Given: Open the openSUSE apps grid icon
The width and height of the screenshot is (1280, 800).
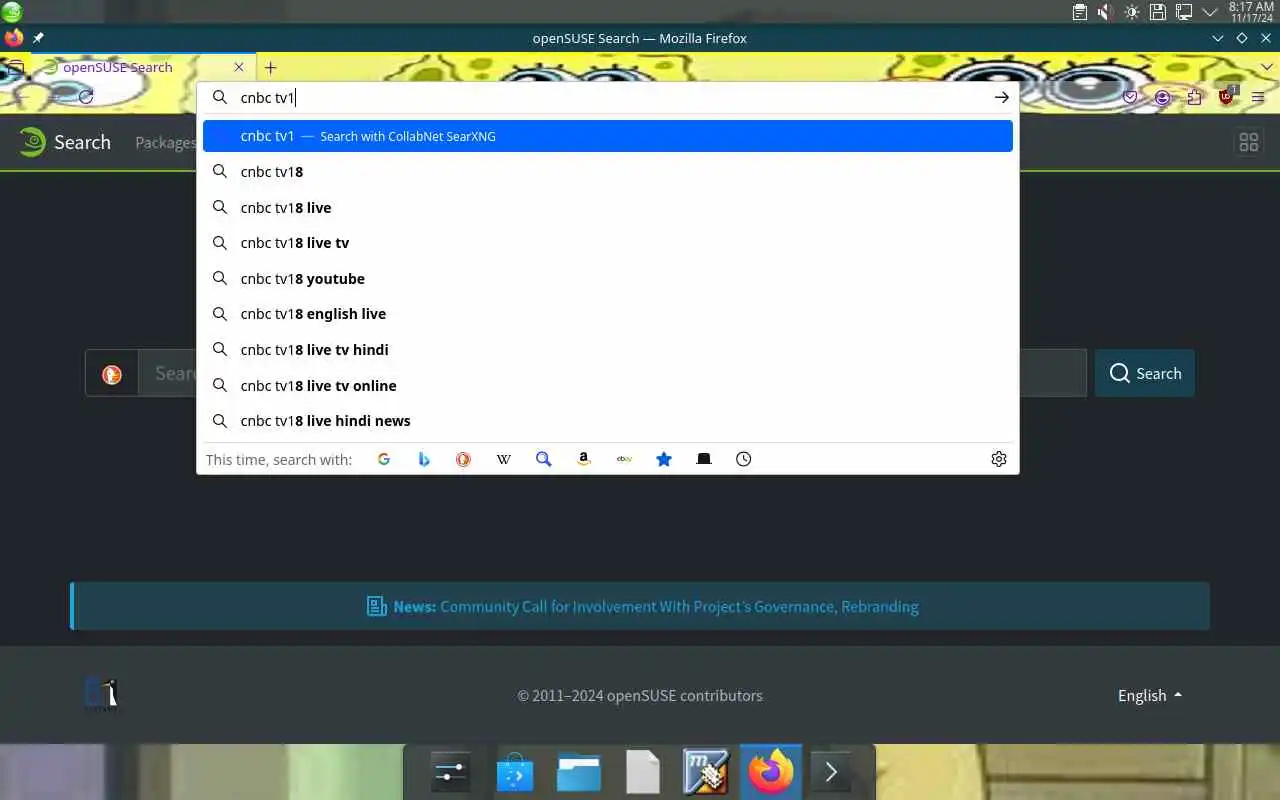Looking at the screenshot, I should [1248, 143].
